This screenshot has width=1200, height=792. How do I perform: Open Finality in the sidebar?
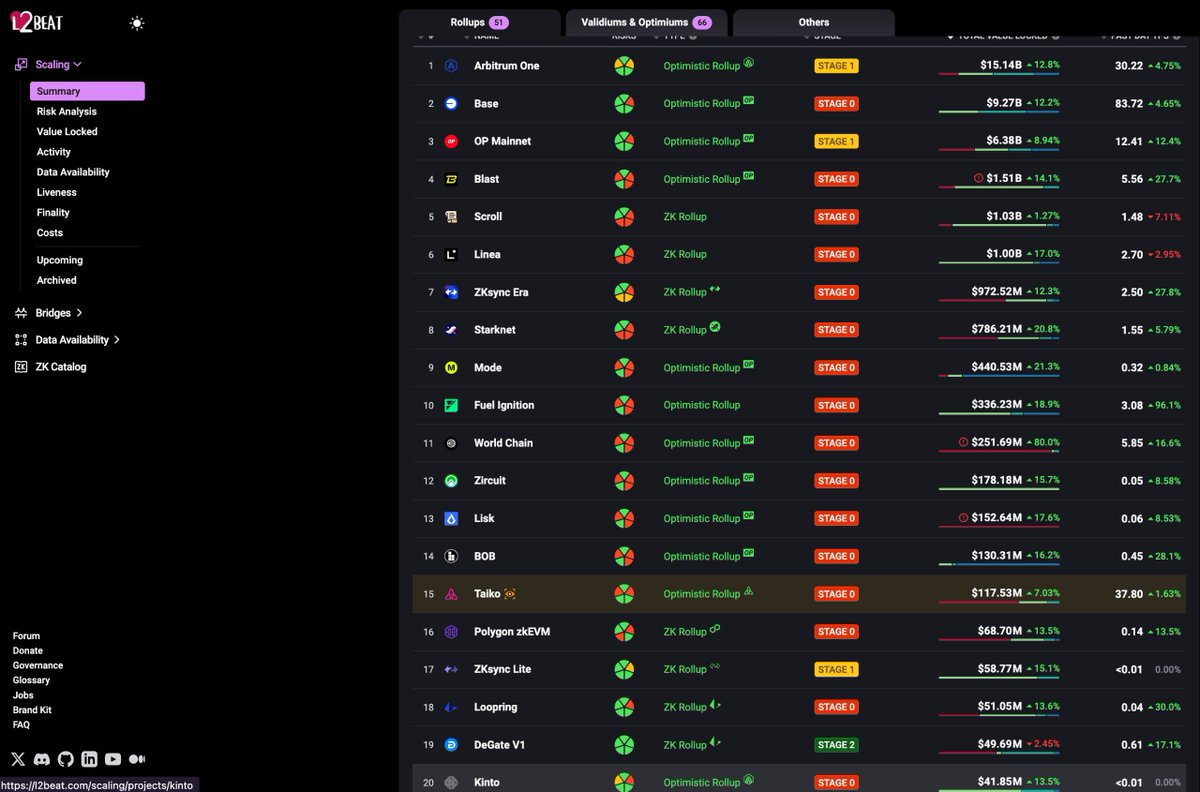coord(53,212)
